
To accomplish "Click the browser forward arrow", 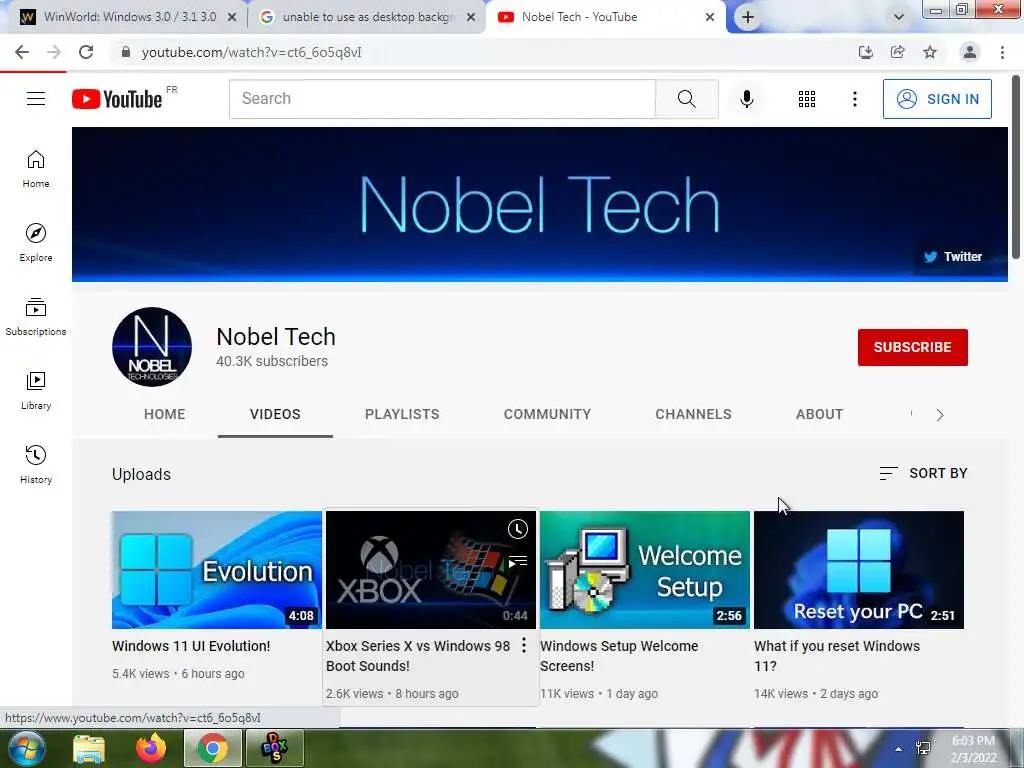I will click(x=54, y=52).
